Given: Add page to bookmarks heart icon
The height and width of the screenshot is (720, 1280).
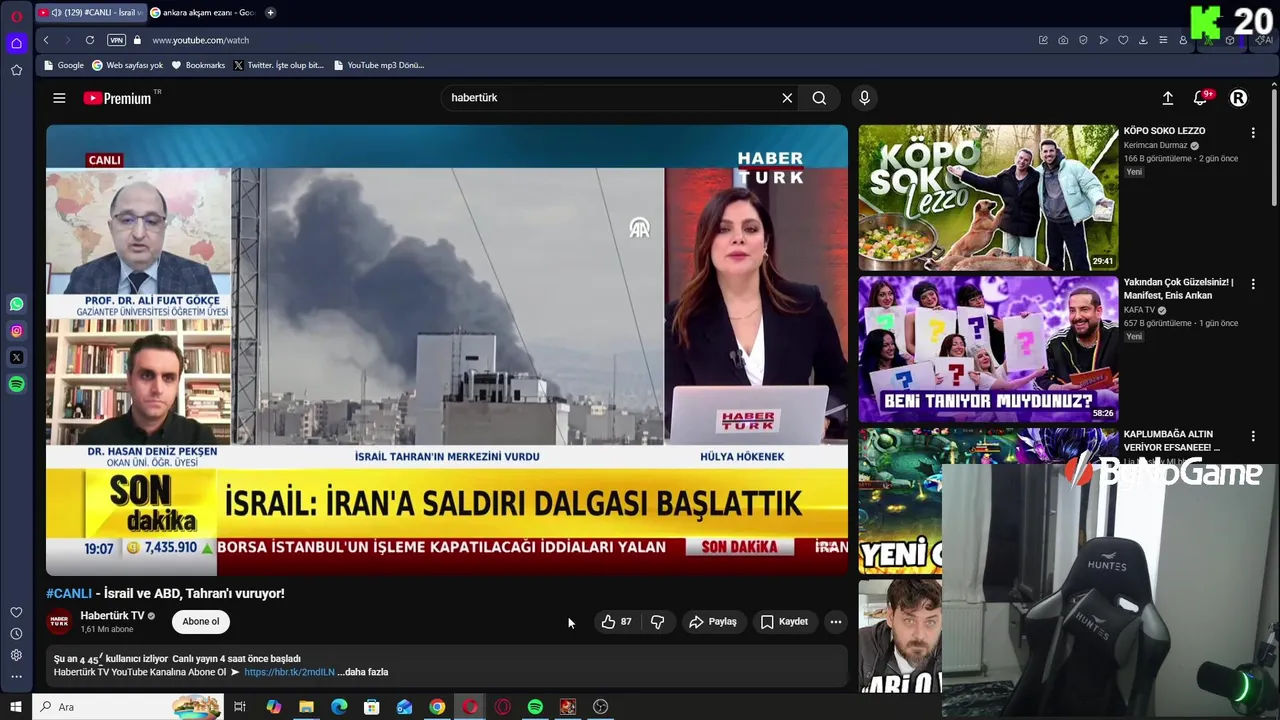Looking at the screenshot, I should coord(1123,40).
